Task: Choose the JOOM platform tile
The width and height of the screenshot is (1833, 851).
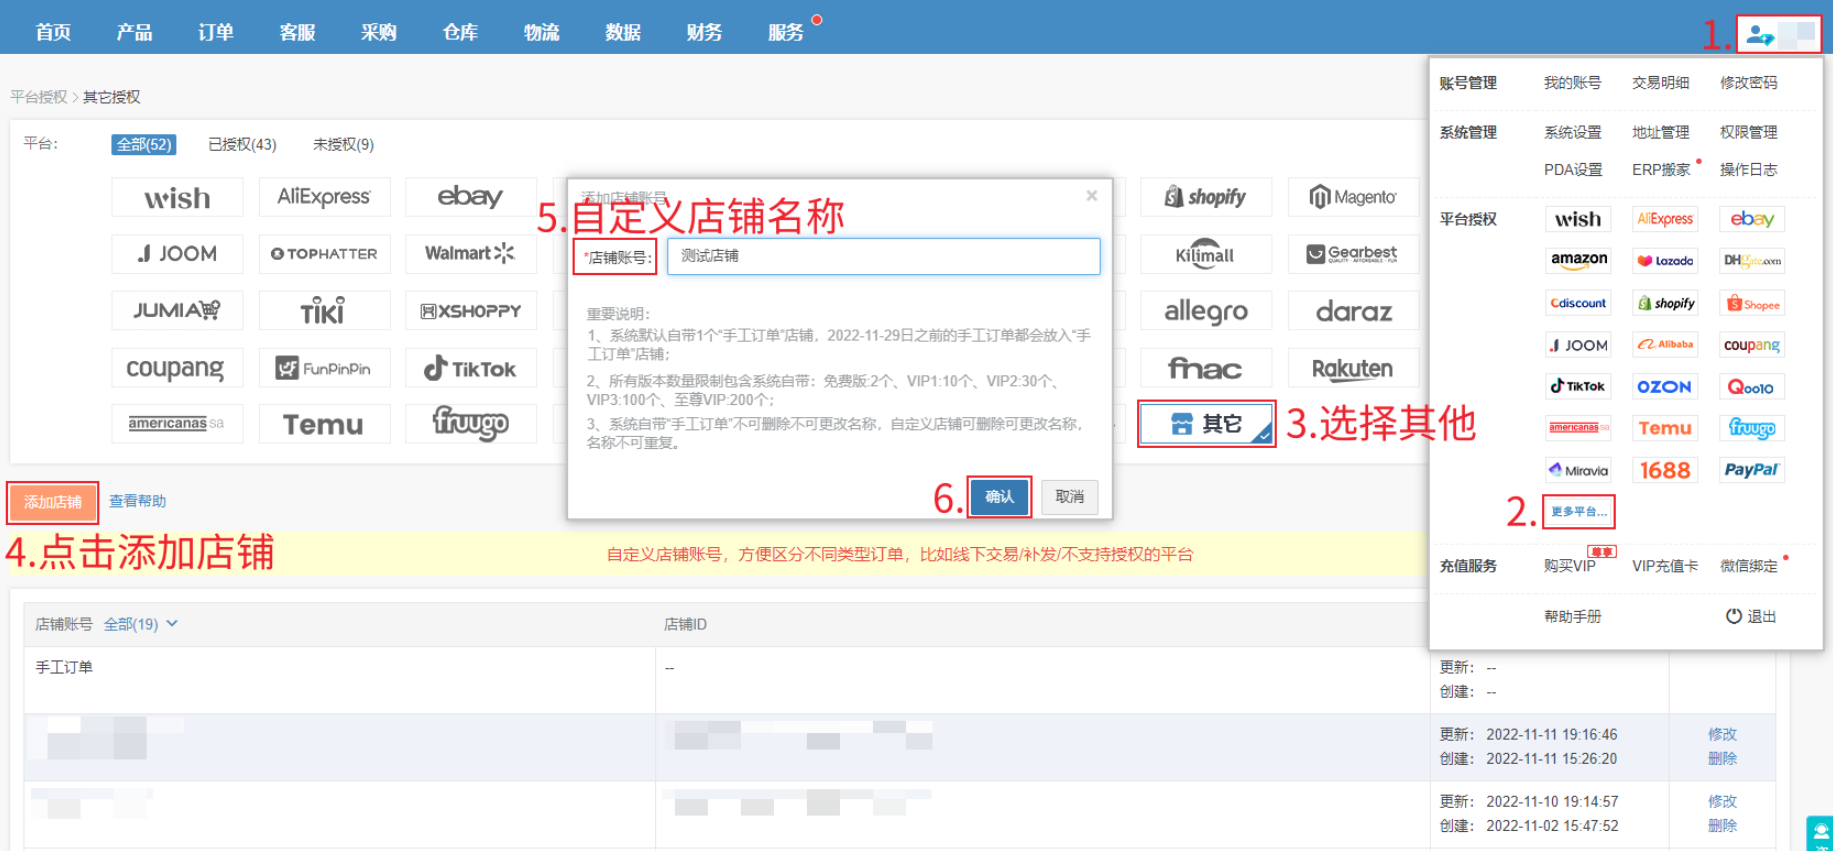Action: [x=177, y=254]
